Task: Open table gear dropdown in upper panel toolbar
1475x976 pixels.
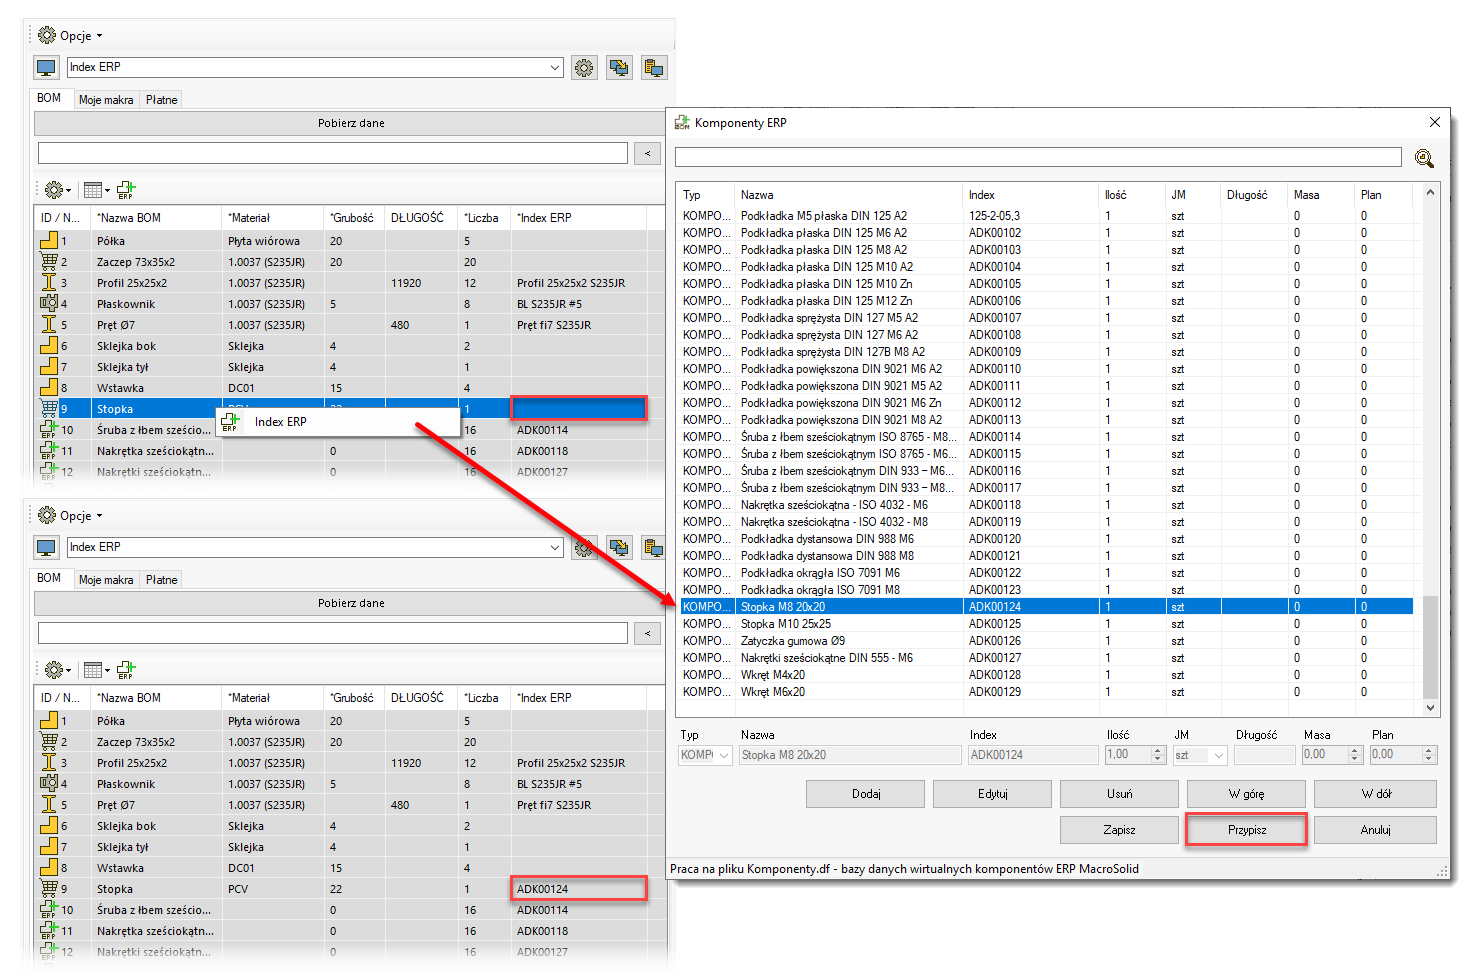Action: [x=57, y=190]
